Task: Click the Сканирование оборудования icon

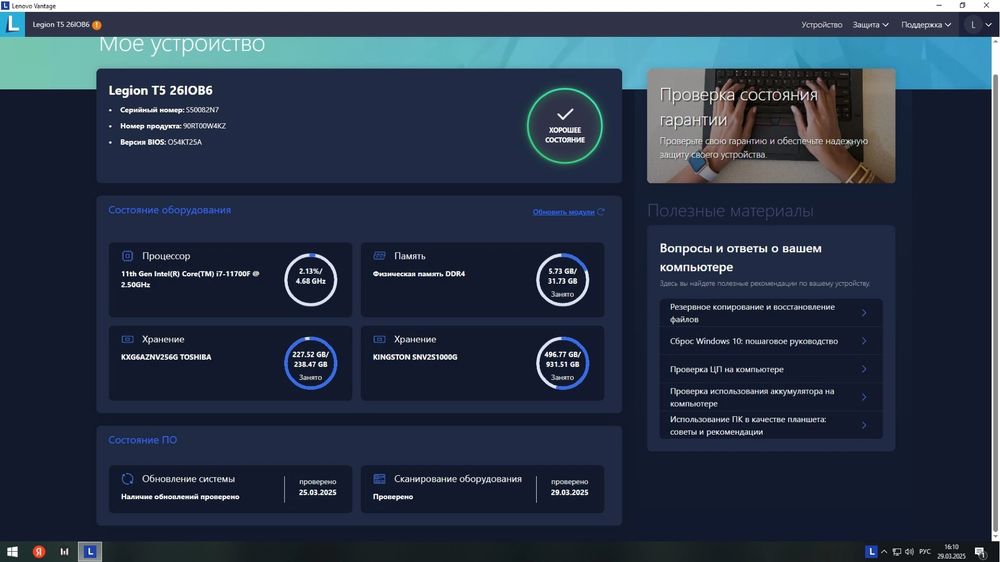Action: [379, 478]
